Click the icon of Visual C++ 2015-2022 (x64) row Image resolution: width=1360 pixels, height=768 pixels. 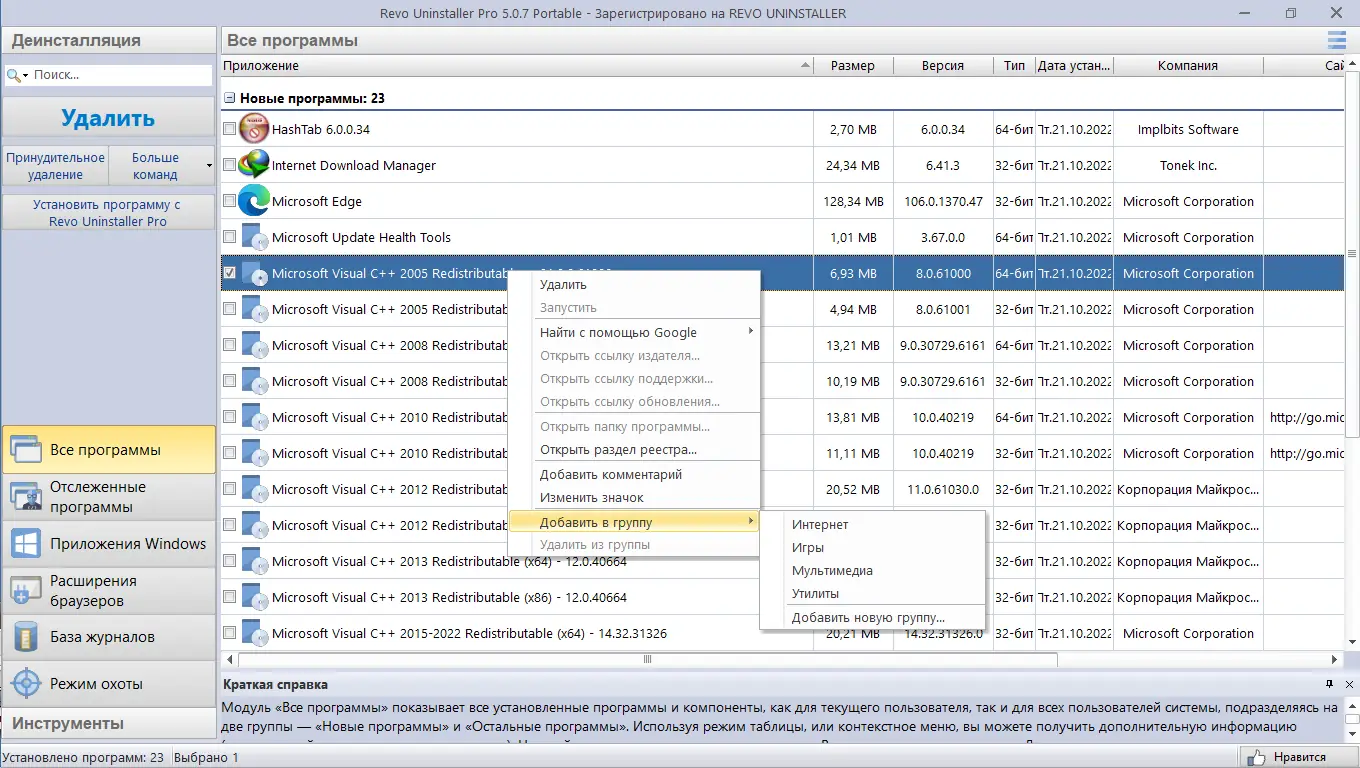[x=255, y=633]
